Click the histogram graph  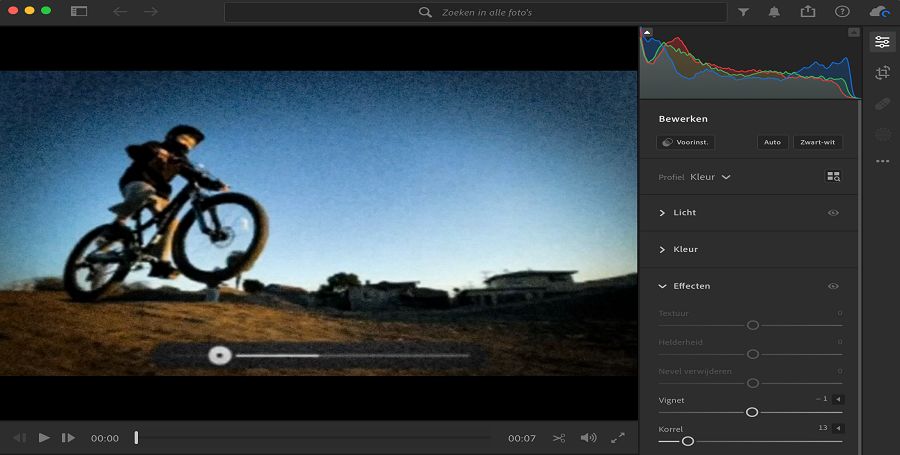750,63
